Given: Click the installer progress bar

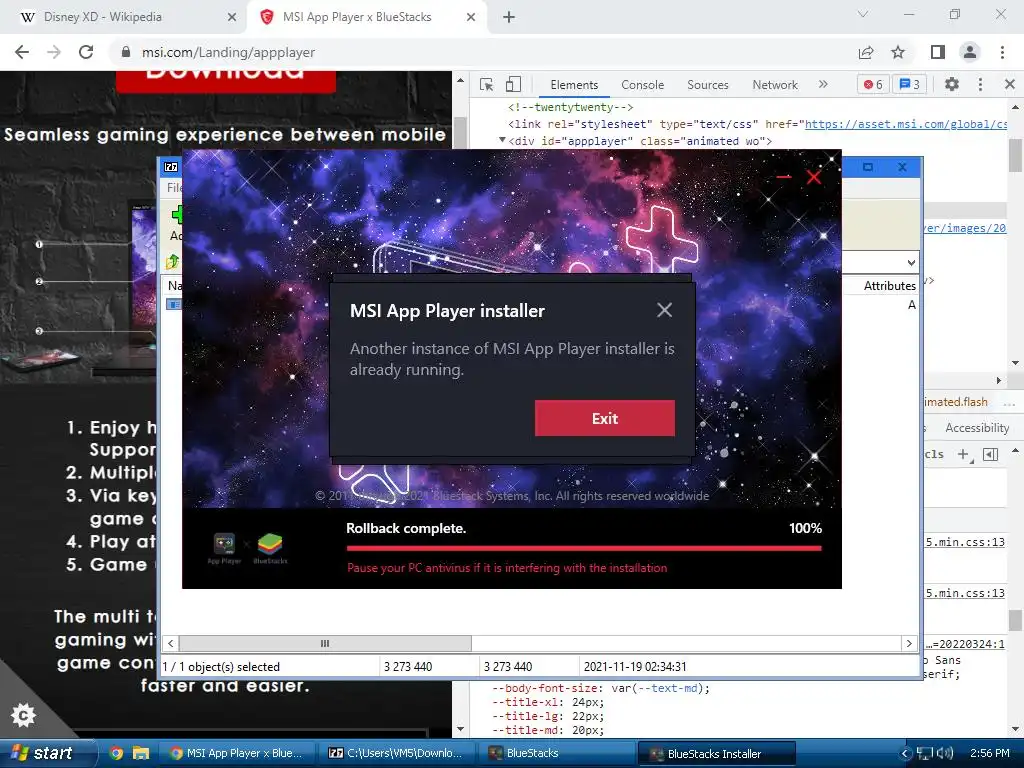Looking at the screenshot, I should 583,549.
